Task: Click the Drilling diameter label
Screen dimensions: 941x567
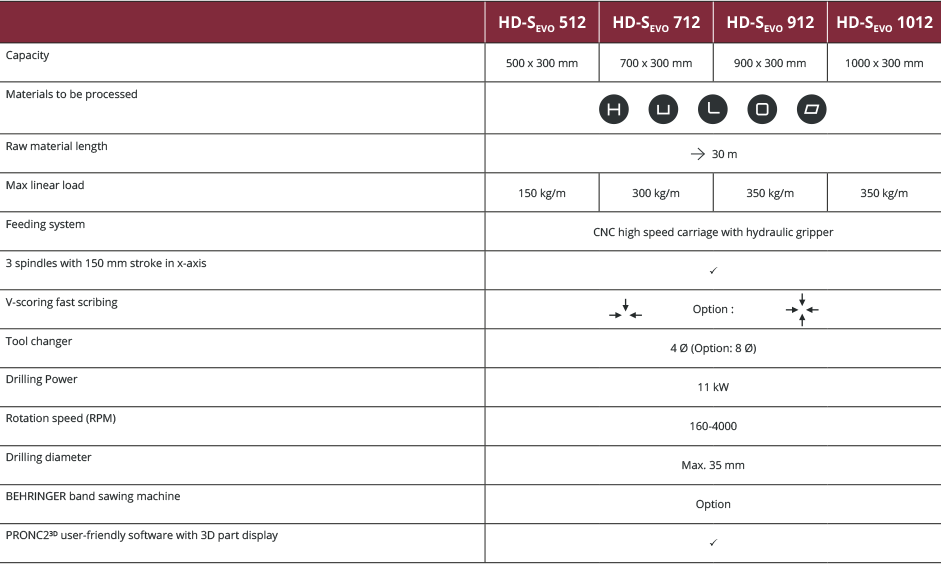Action: click(48, 457)
